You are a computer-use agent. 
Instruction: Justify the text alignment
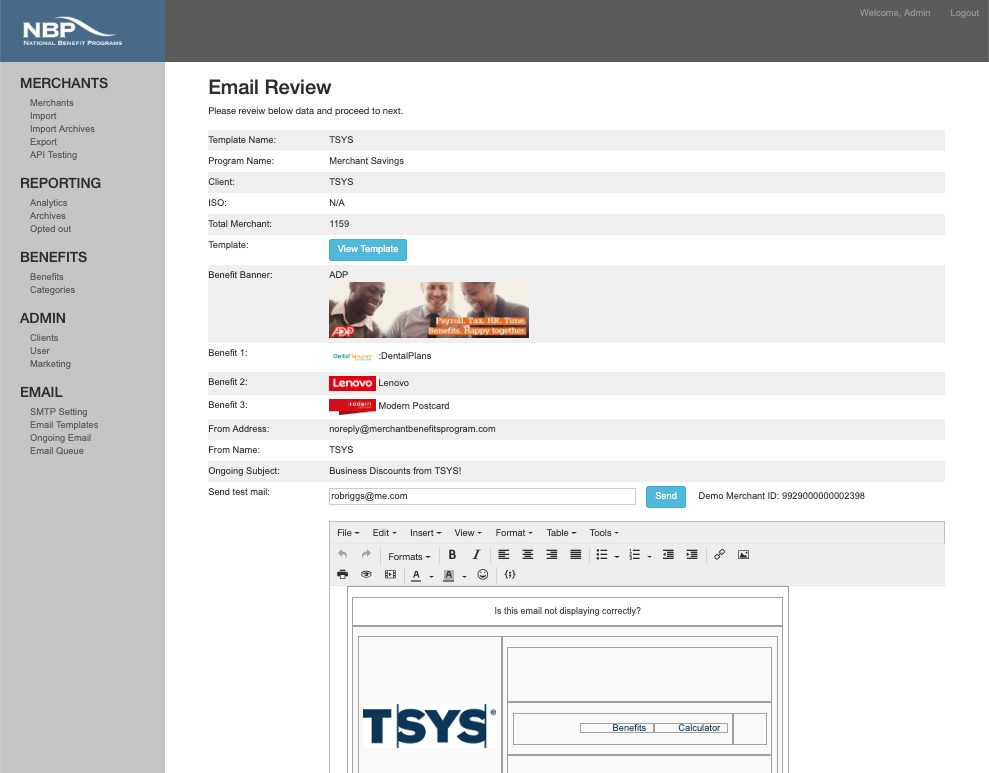coord(576,555)
